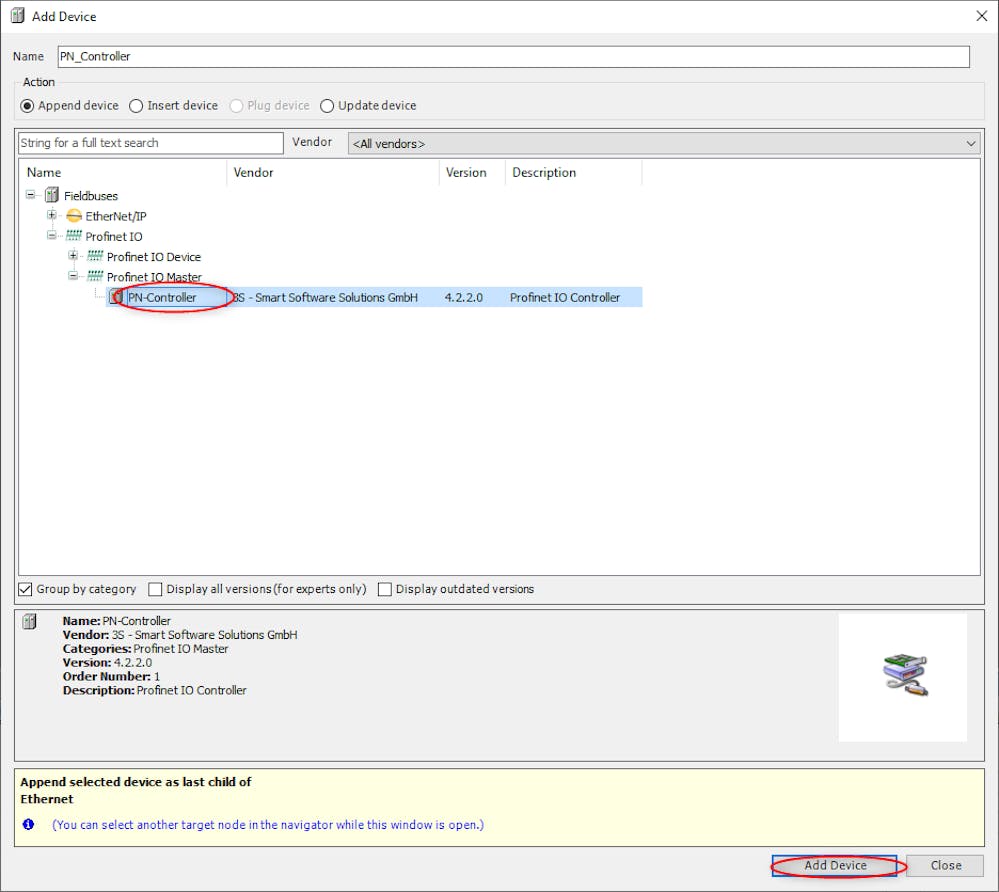Image resolution: width=999 pixels, height=892 pixels.
Task: Collapse the Profinet IO Master node
Action: (73, 277)
